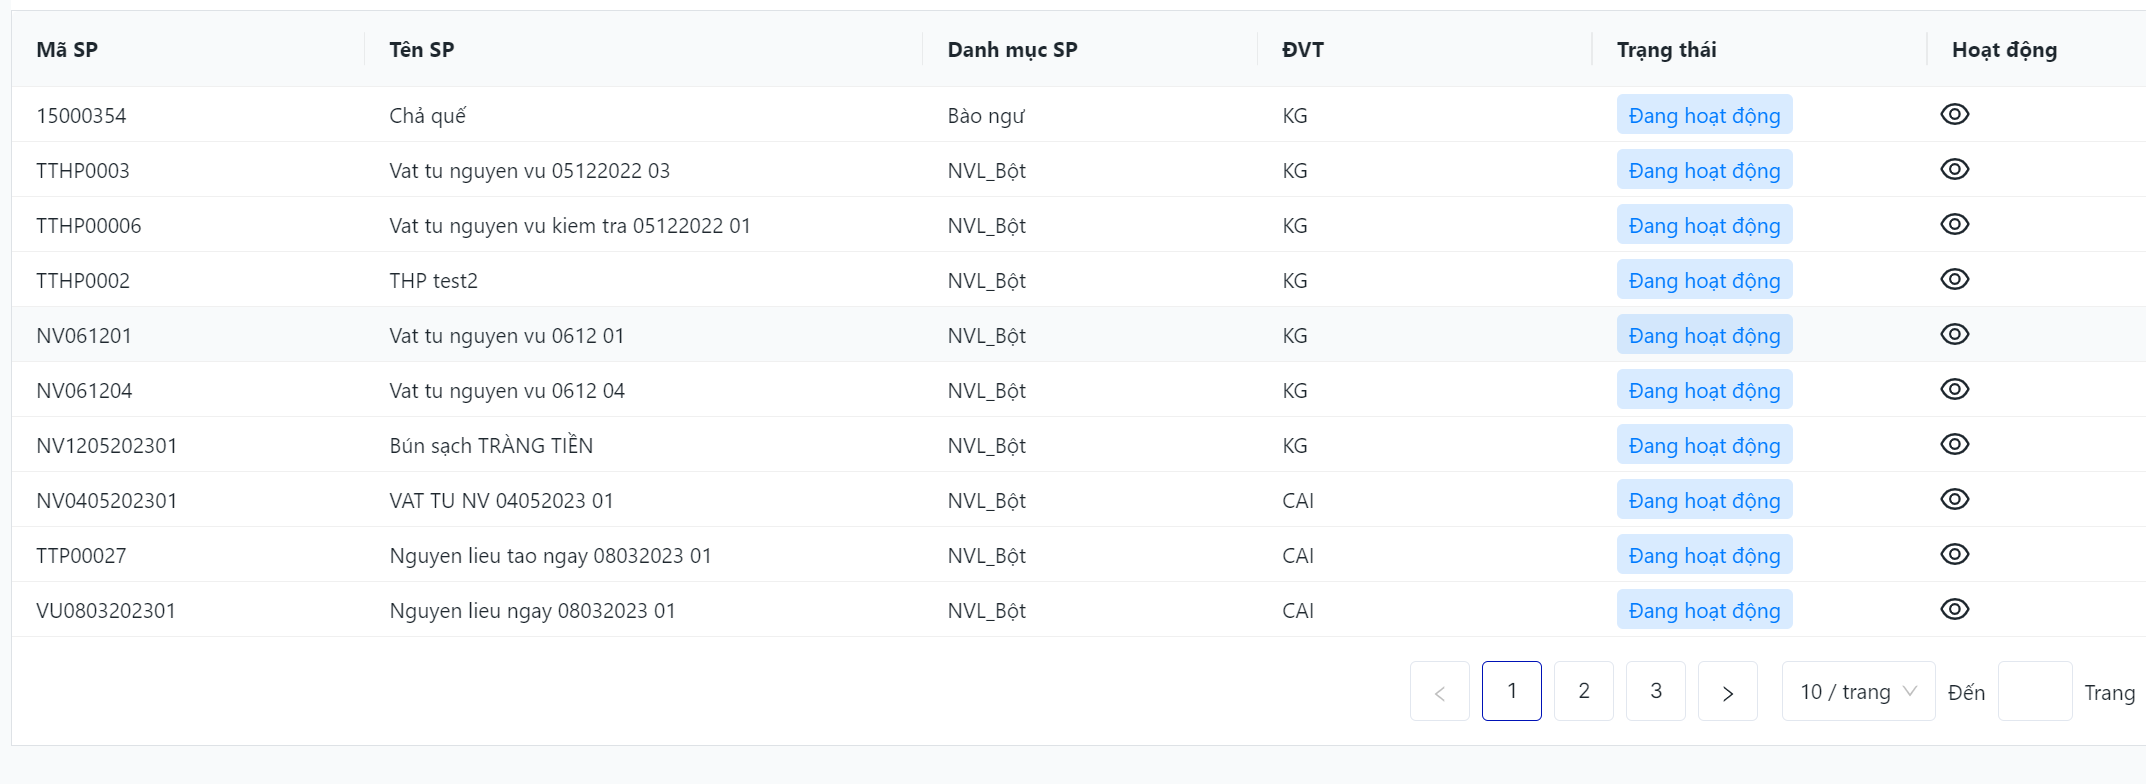Click the Mã SP column header
Screen dimensions: 2146x784
click(x=67, y=50)
